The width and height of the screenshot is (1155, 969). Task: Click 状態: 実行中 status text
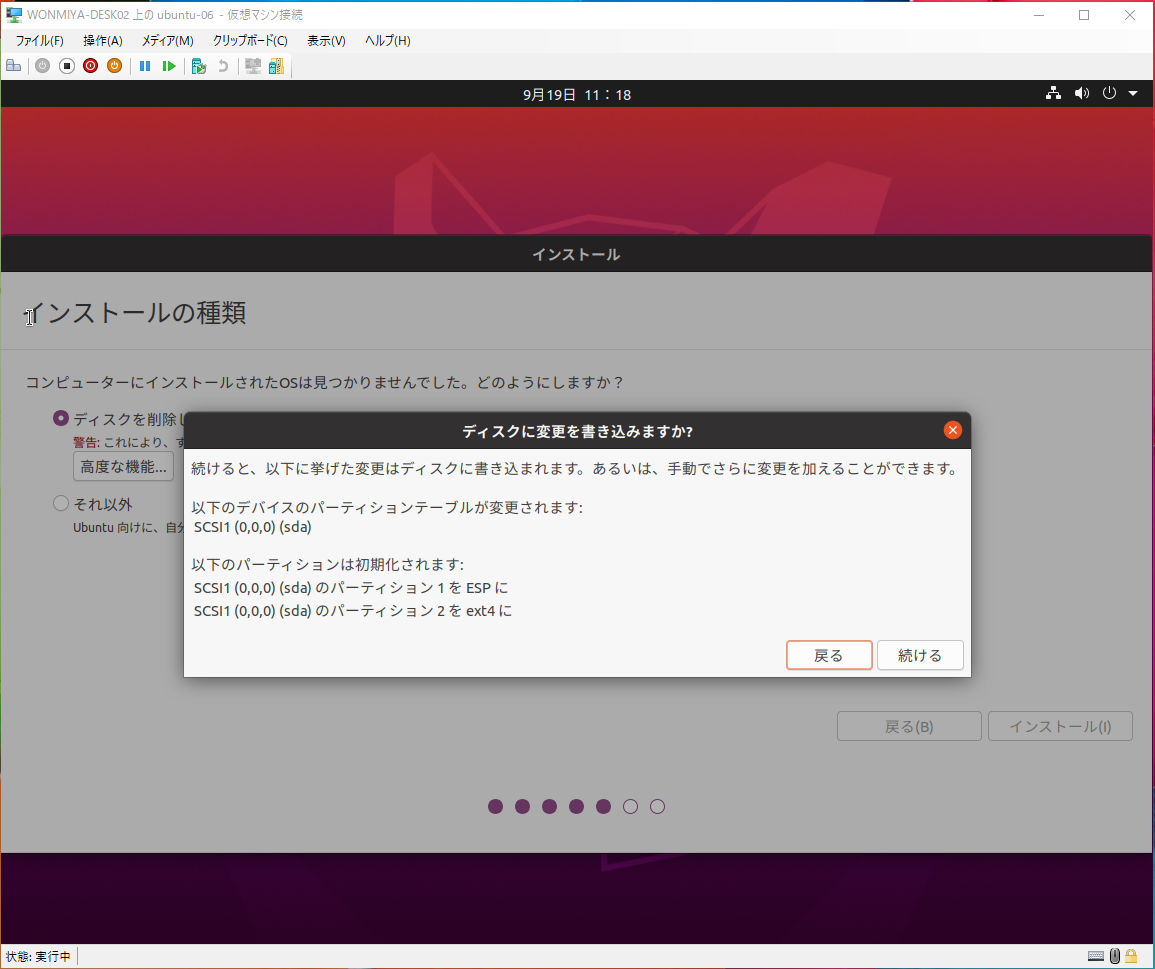pos(38,956)
